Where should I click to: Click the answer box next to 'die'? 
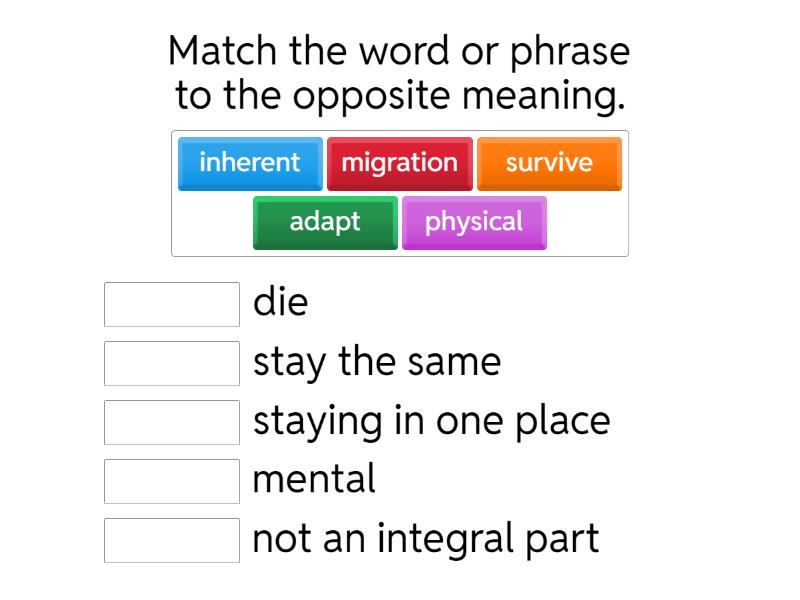point(171,304)
